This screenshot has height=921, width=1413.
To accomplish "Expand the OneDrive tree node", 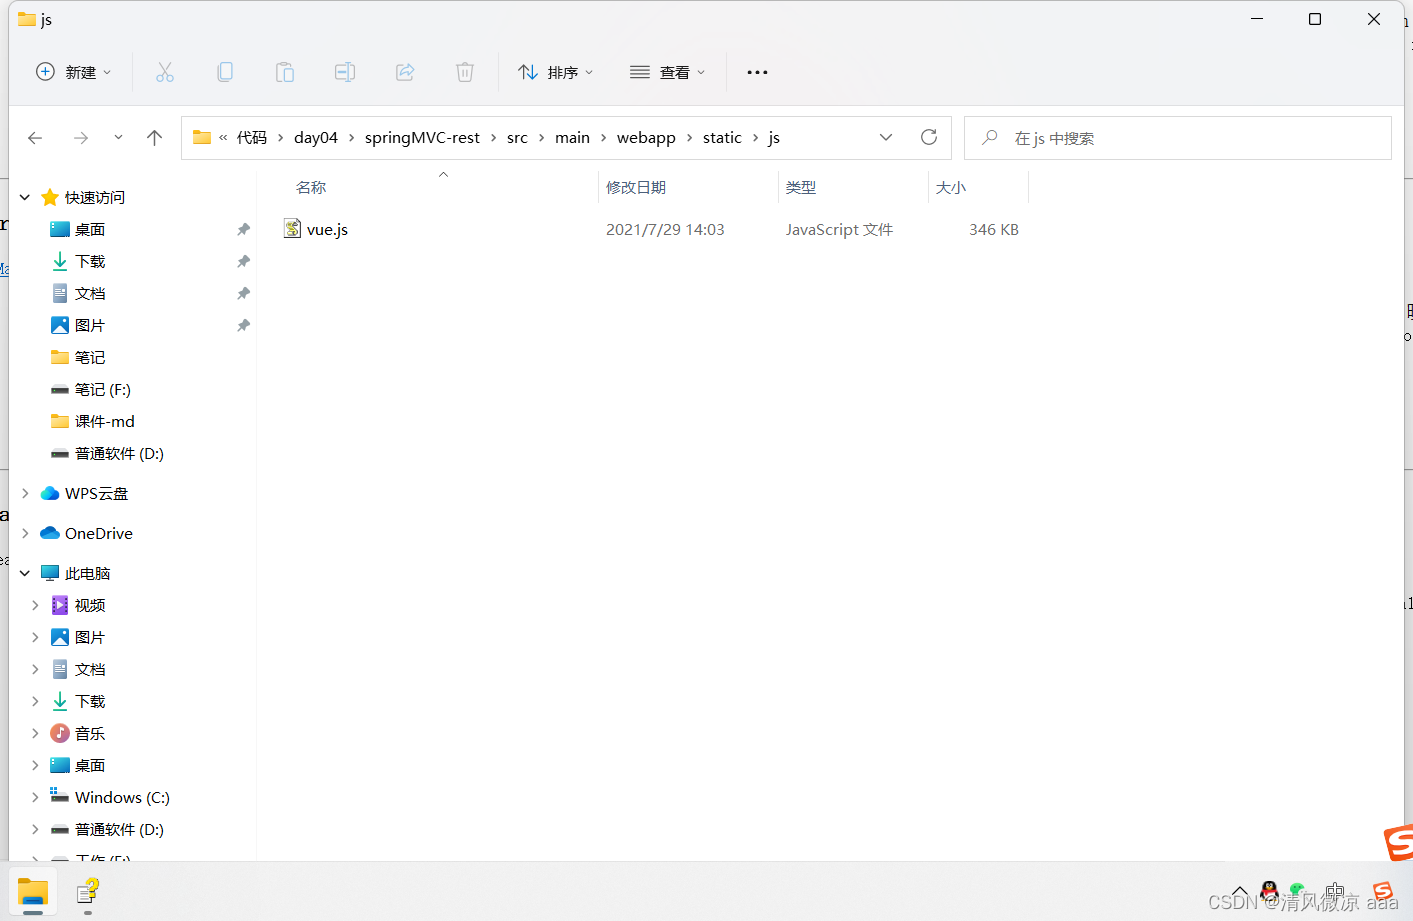I will [x=25, y=533].
